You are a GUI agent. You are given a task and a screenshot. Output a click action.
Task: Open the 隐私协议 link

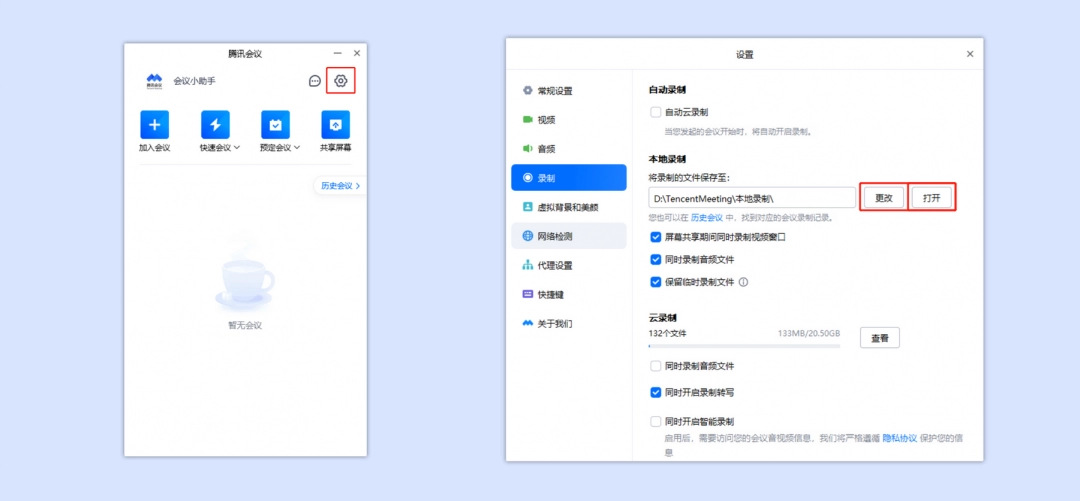(x=900, y=438)
